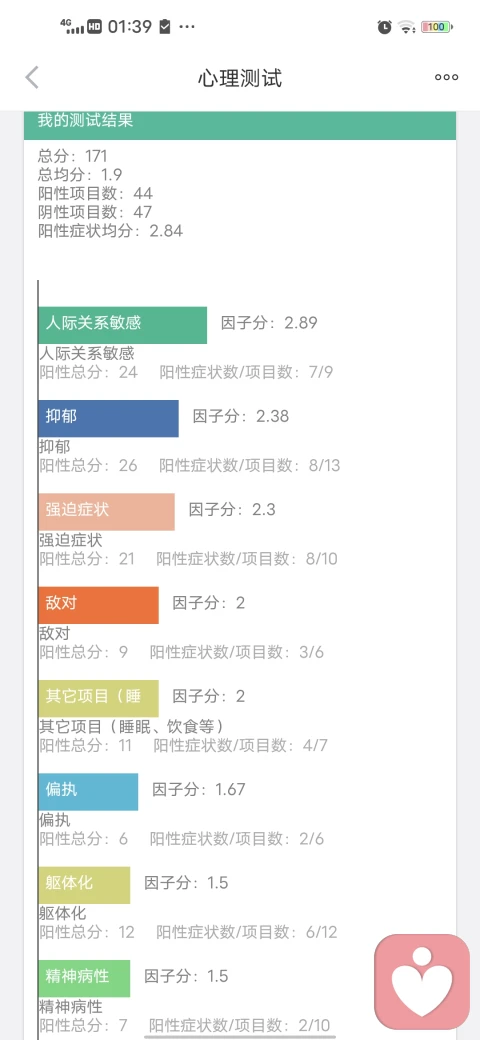480x1040 pixels.
Task: Select the yellow 其它项目 bar
Action: pos(98,698)
